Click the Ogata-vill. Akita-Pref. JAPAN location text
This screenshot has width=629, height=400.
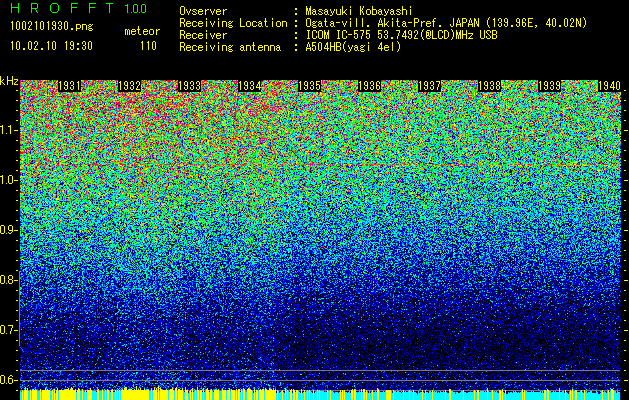(x=446, y=23)
